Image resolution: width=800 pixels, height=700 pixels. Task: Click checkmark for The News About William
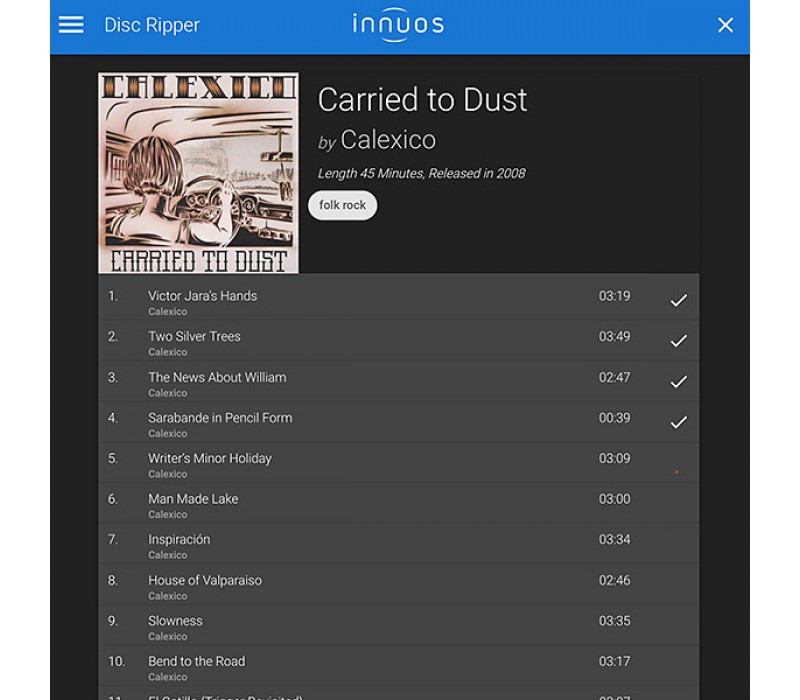tap(678, 382)
